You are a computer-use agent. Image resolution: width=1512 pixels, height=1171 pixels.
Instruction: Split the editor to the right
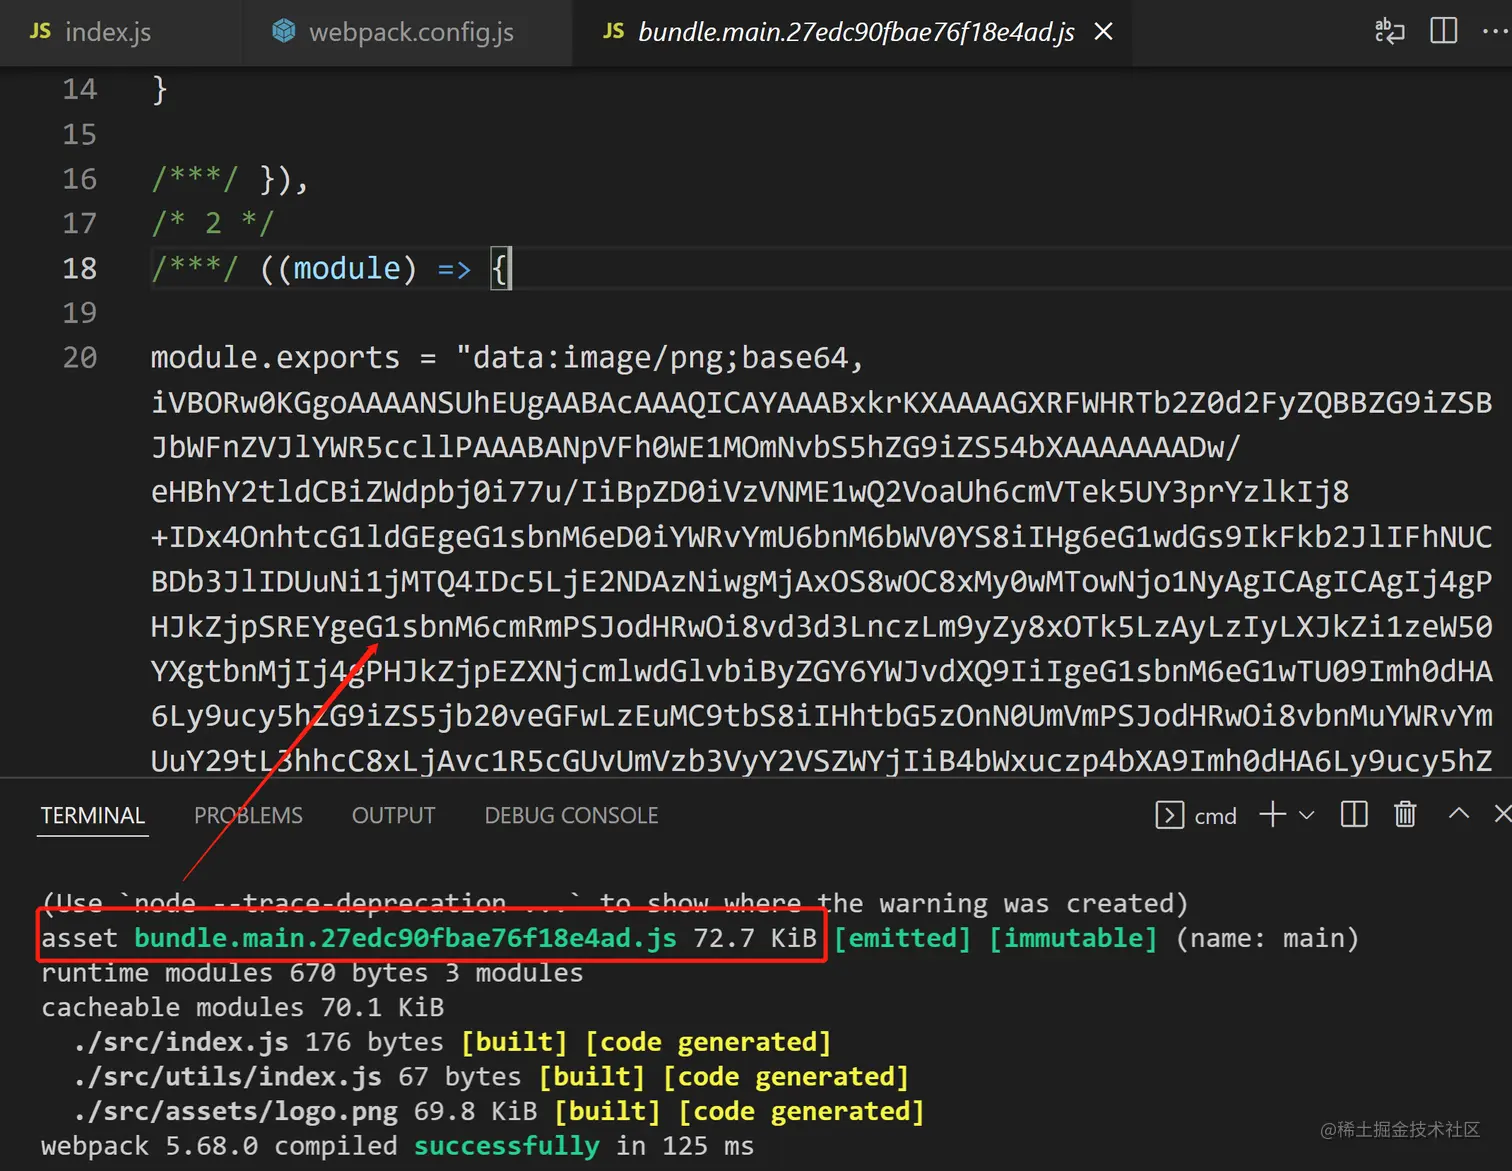(x=1444, y=31)
